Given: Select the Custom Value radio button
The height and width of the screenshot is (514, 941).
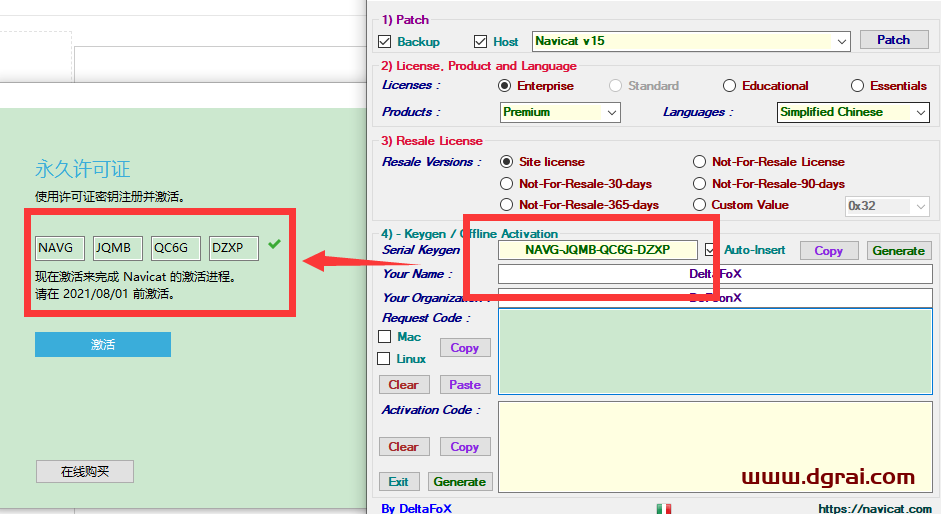Looking at the screenshot, I should point(699,205).
